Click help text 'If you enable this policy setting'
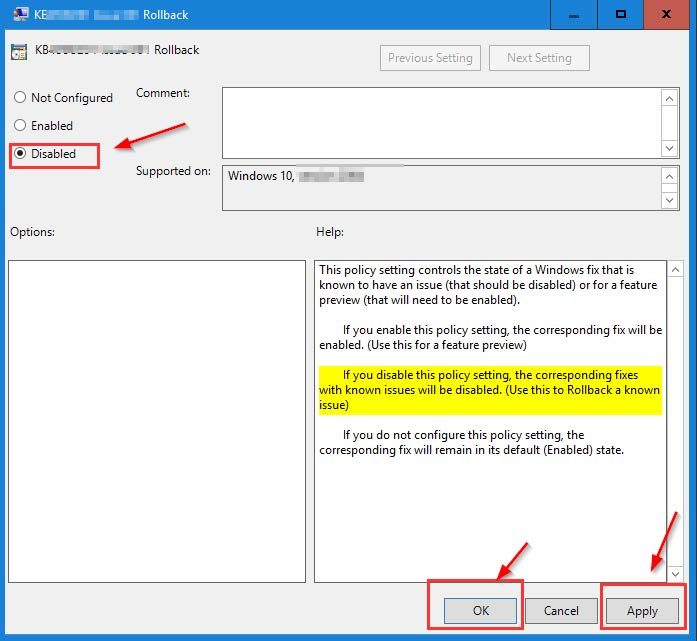The height and width of the screenshot is (641, 697). [x=425, y=330]
